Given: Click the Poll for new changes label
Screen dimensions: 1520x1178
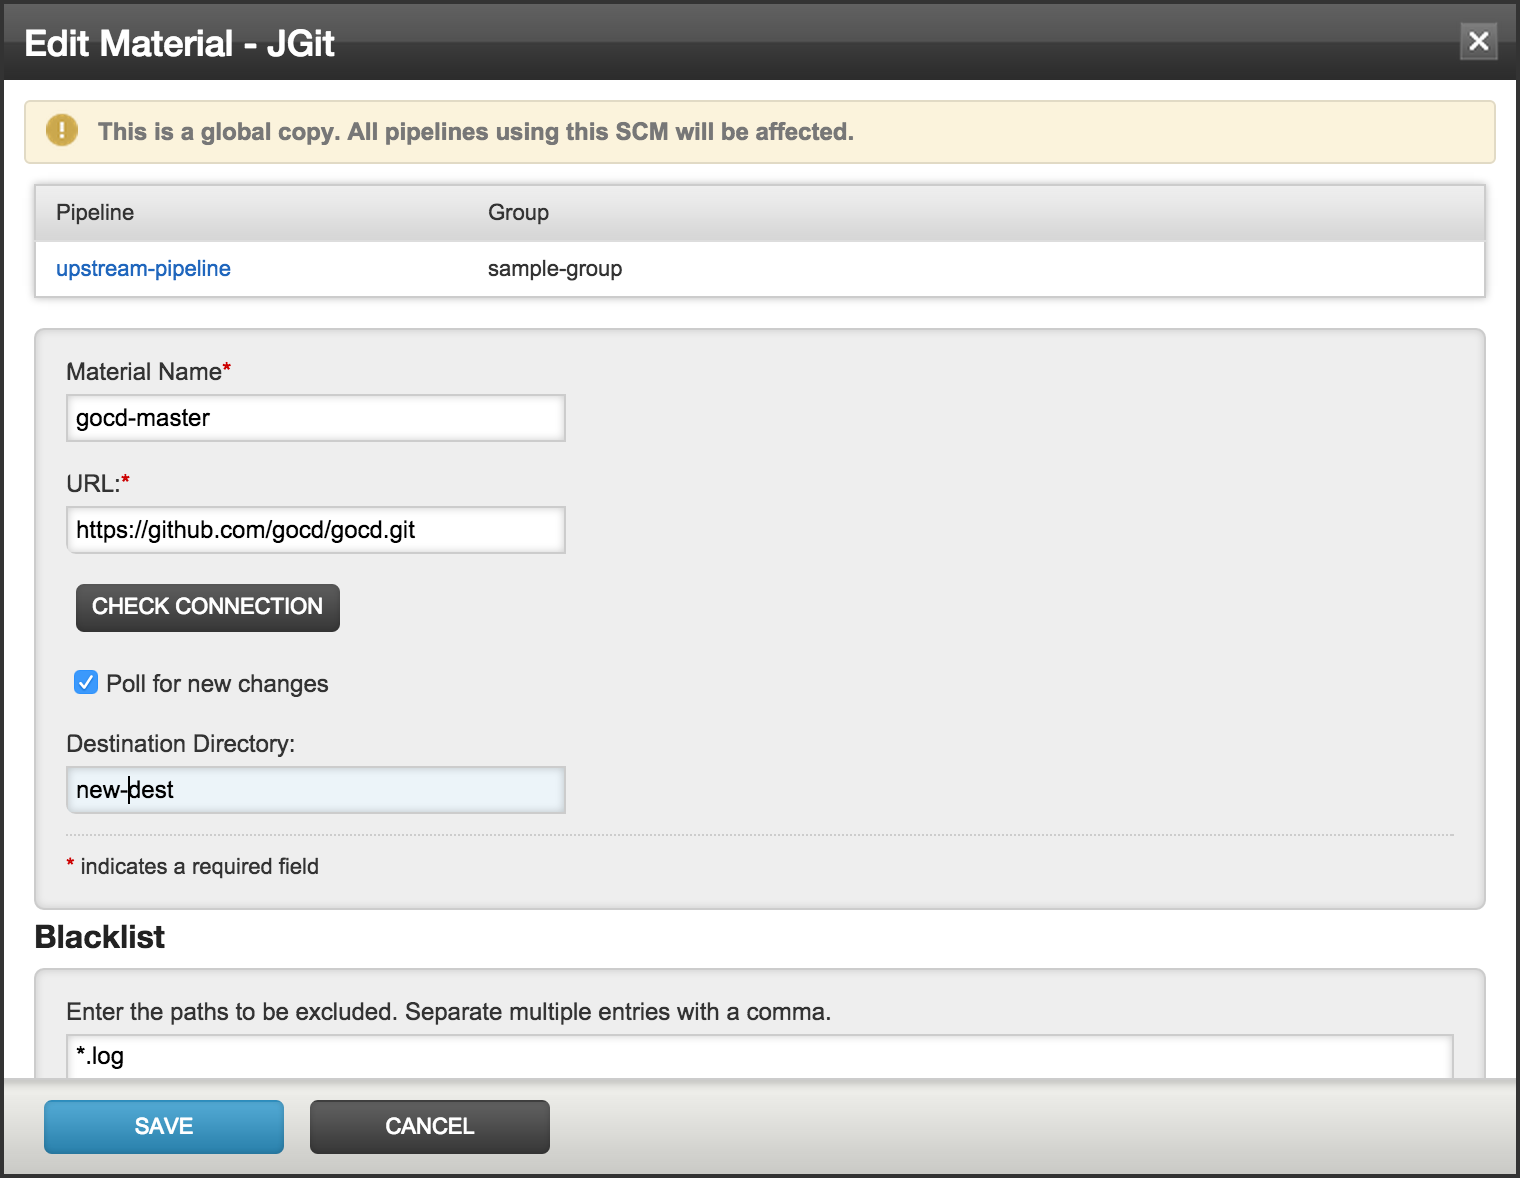Looking at the screenshot, I should point(217,684).
